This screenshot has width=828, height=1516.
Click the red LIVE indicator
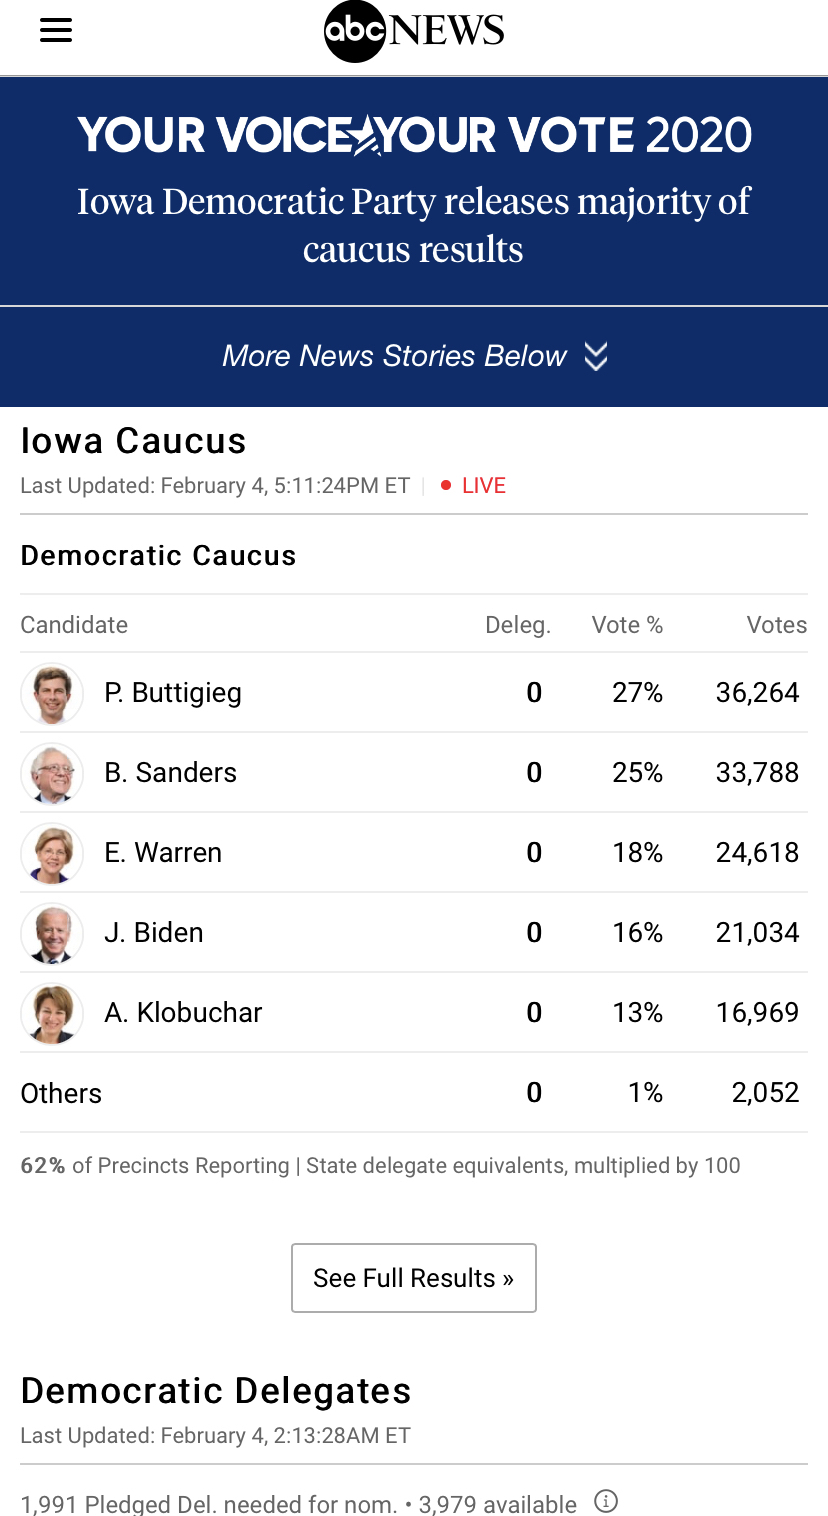tap(474, 486)
